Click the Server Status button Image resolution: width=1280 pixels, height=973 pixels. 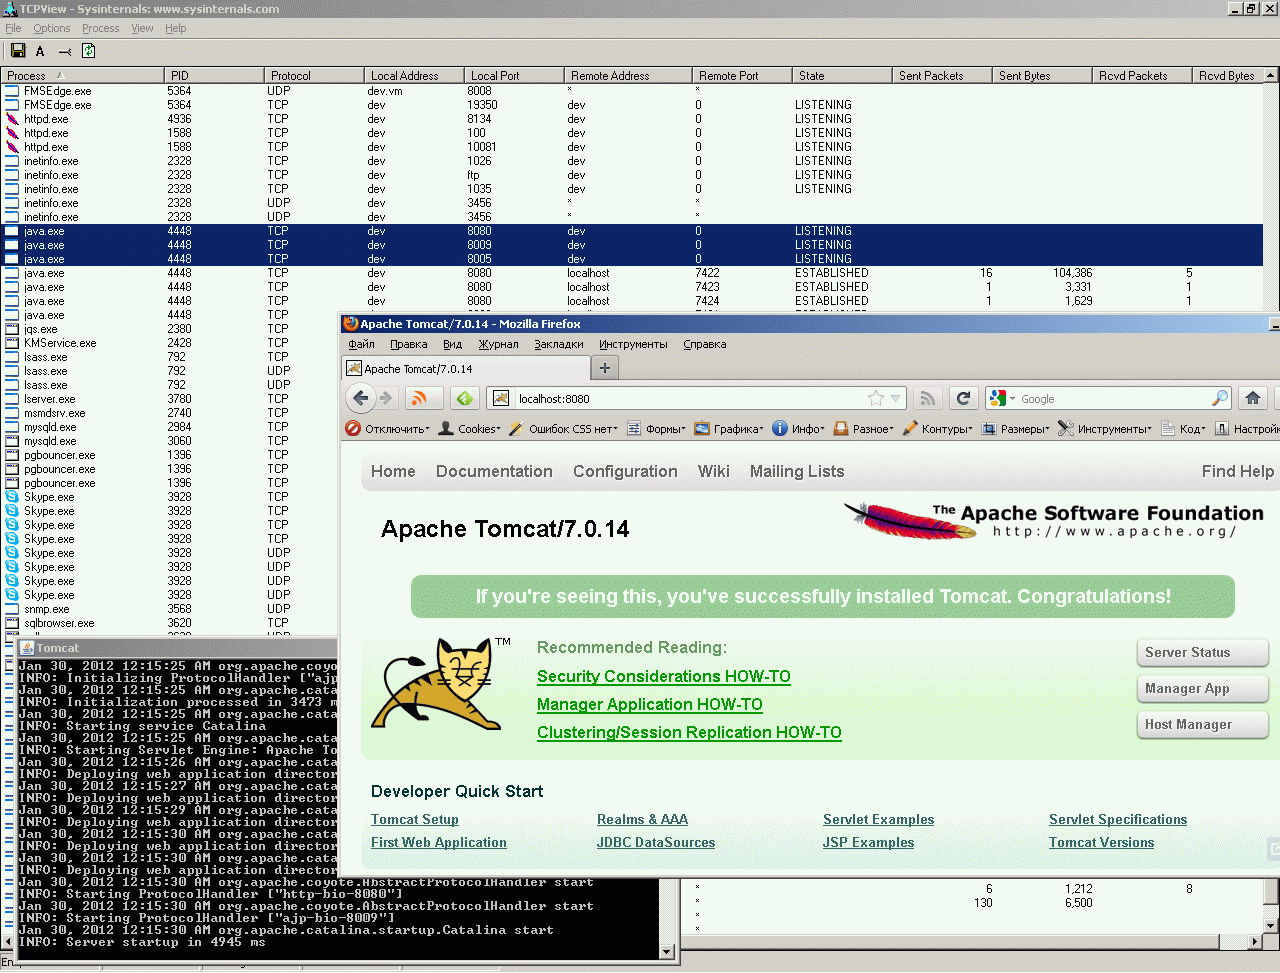pos(1202,653)
